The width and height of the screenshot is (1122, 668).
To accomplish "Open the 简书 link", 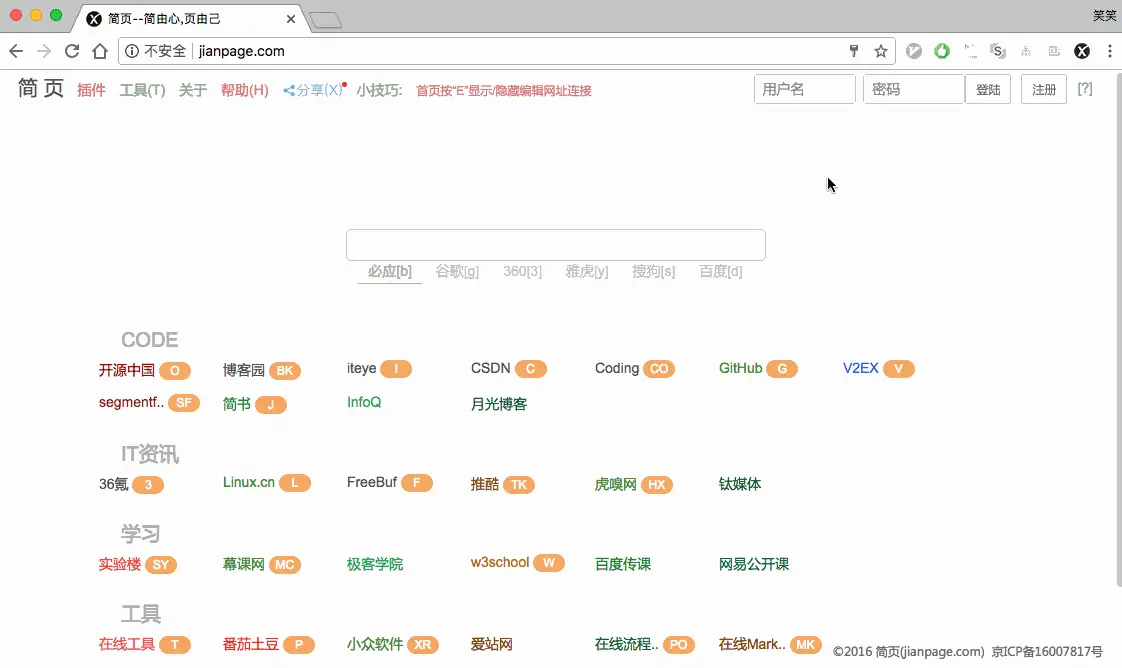I will click(237, 404).
